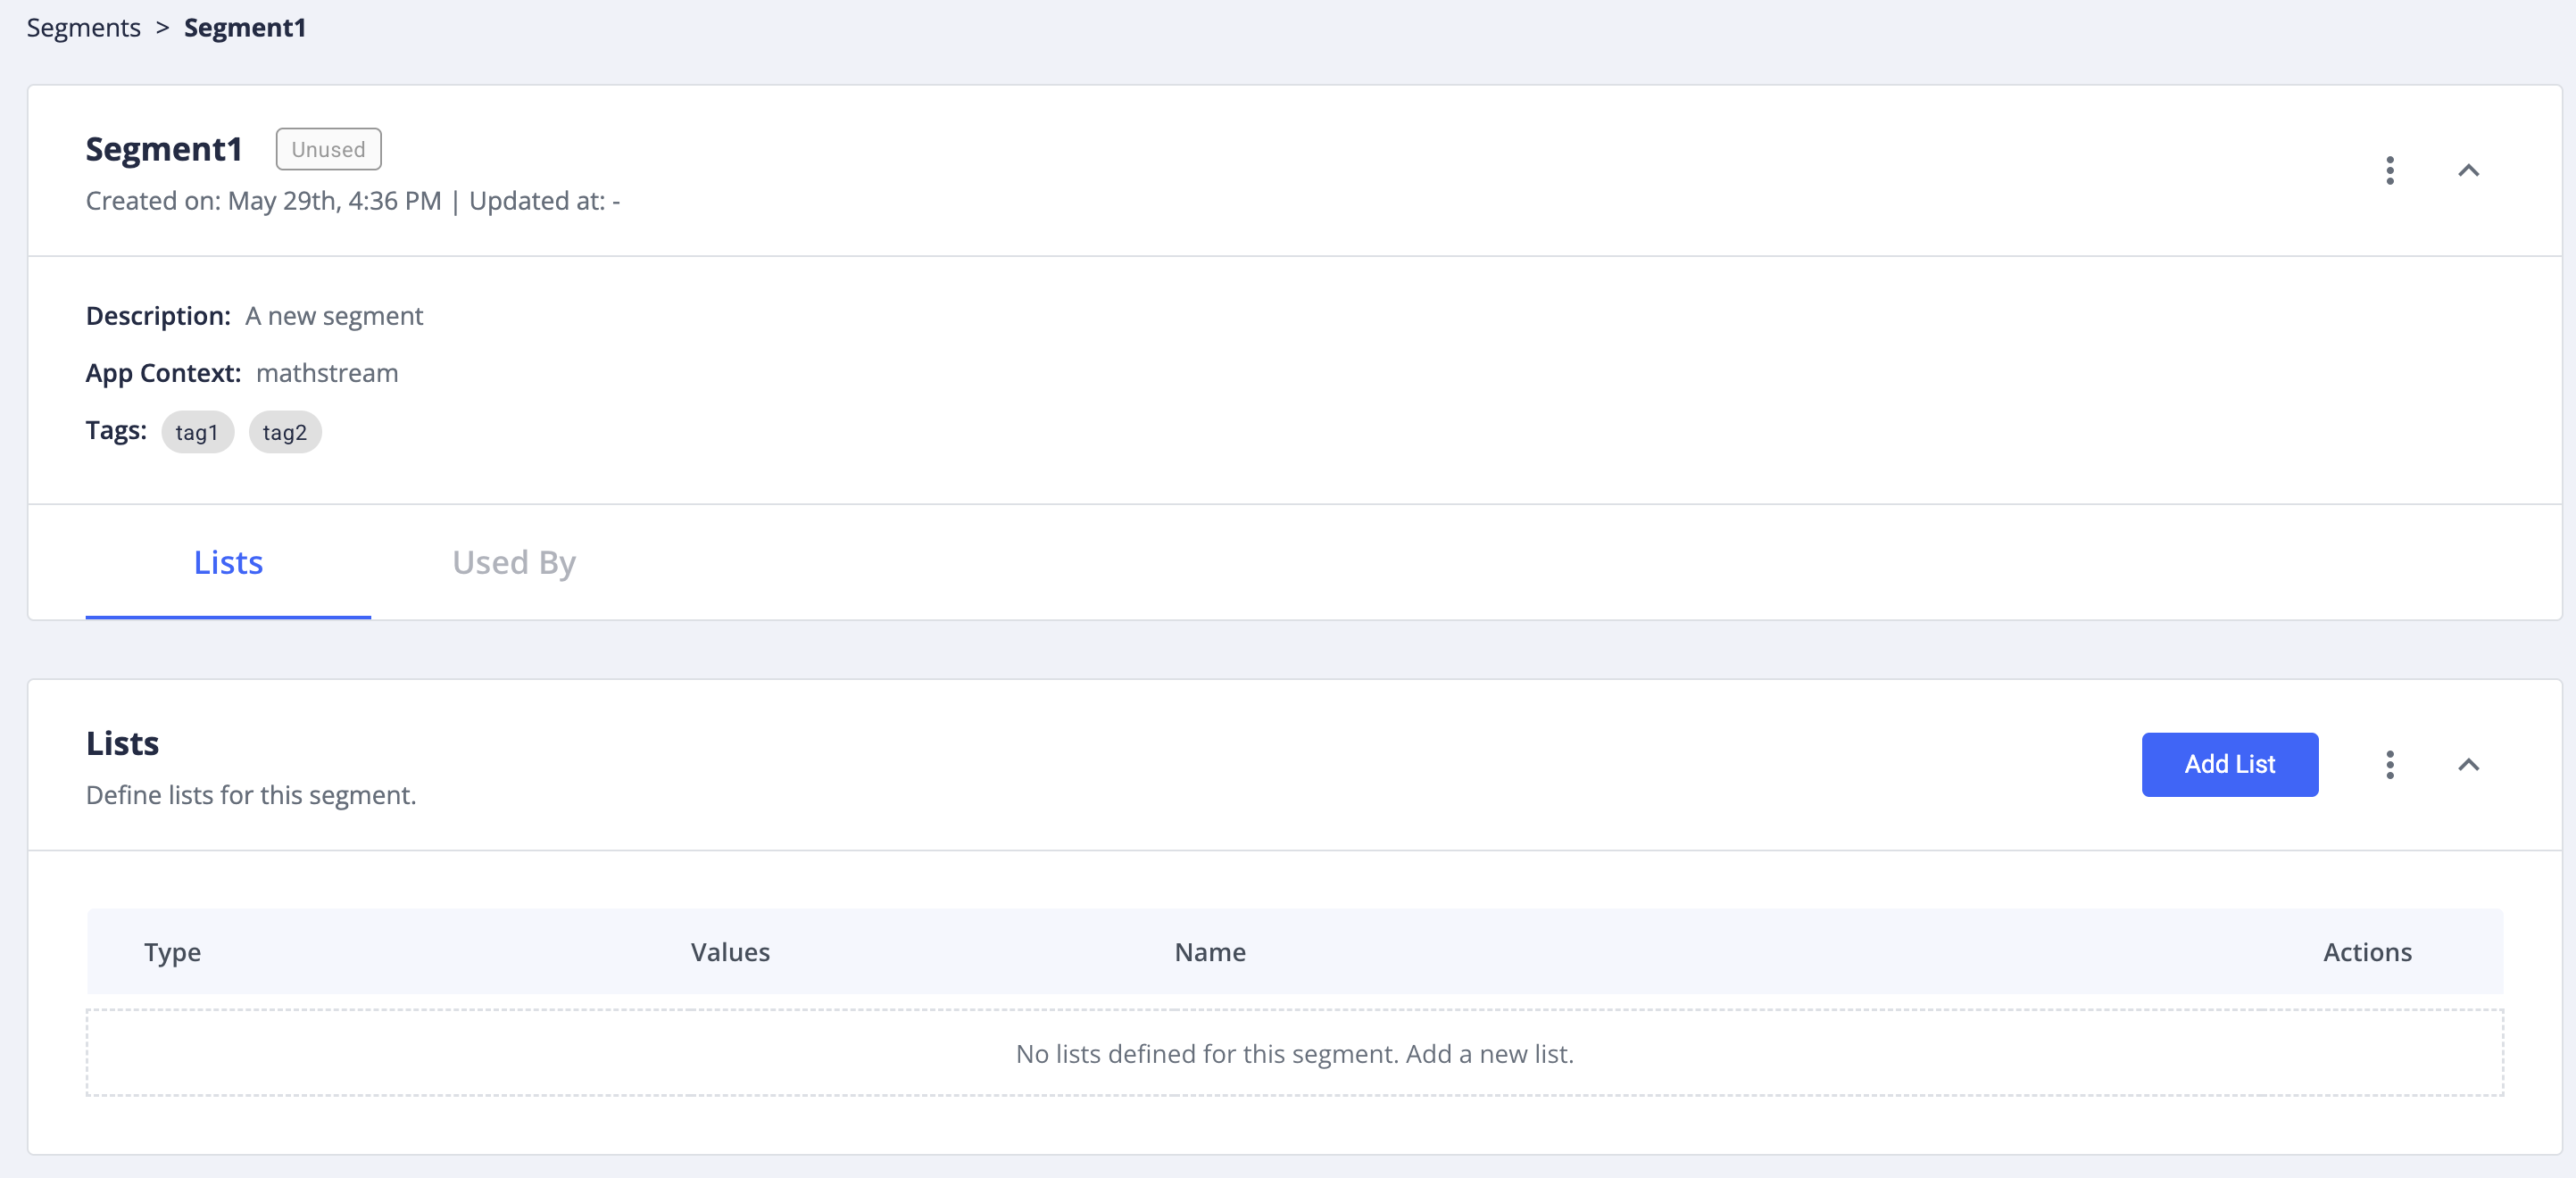Select the Lists tab
Screen dimensions: 2576x1178
(228, 562)
